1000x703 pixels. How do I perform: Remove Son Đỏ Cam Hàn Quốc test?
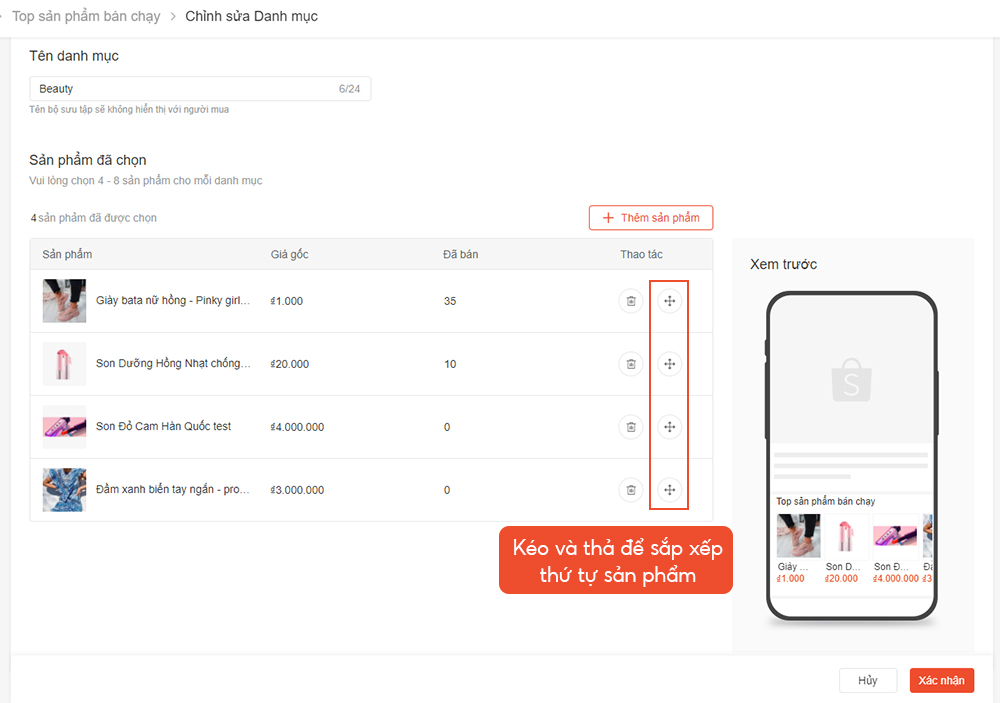[630, 427]
